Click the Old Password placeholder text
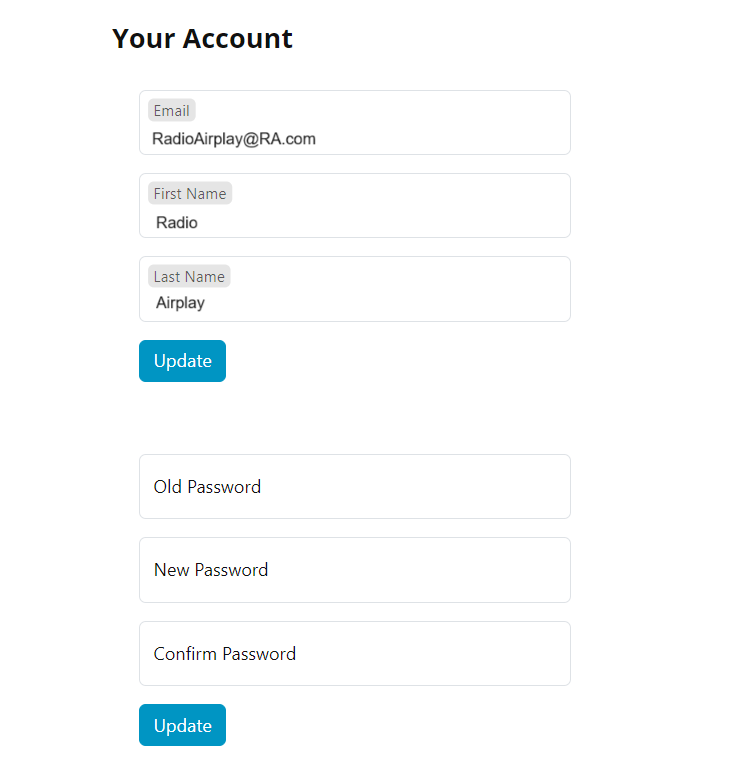 (207, 487)
